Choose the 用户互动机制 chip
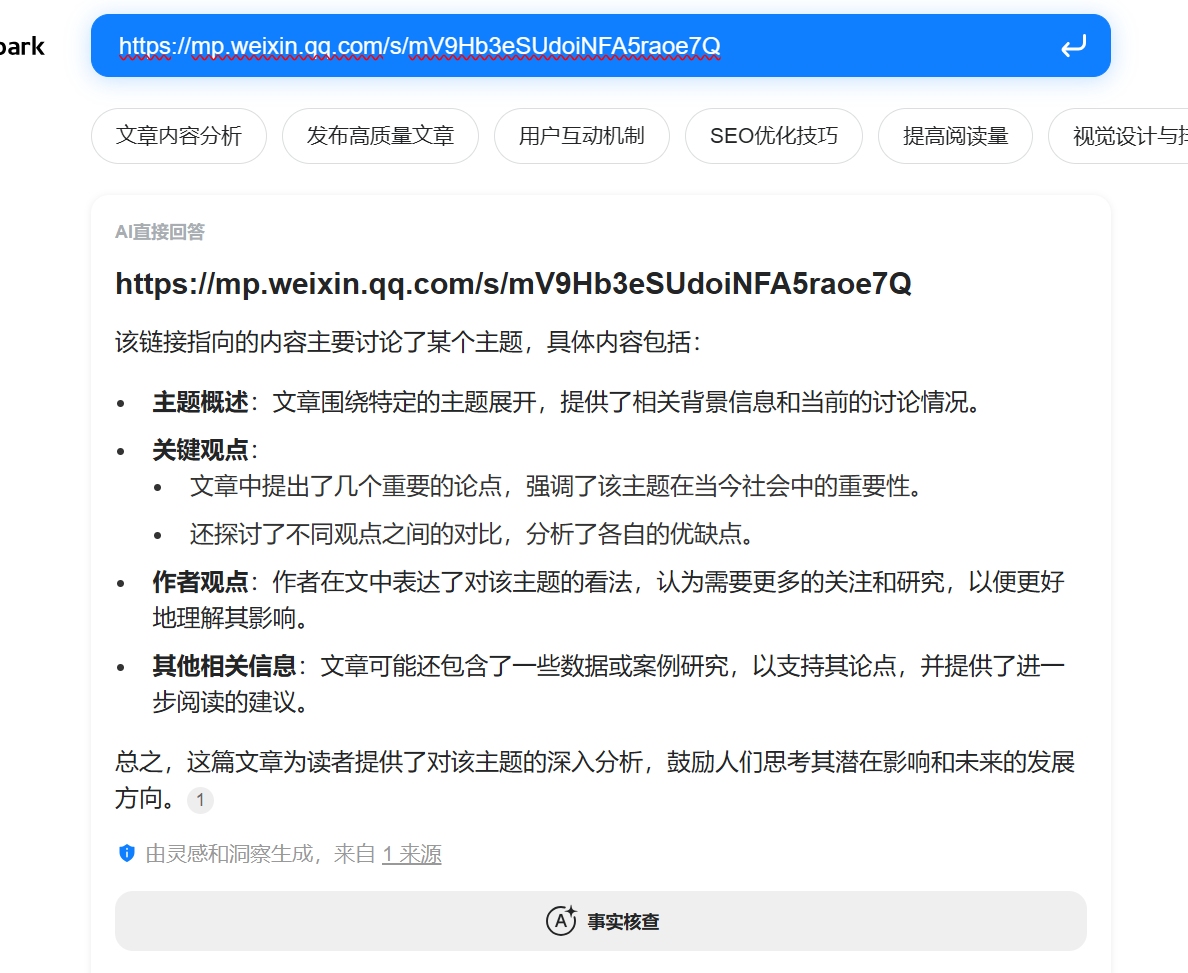The height and width of the screenshot is (973, 1188). pos(582,136)
